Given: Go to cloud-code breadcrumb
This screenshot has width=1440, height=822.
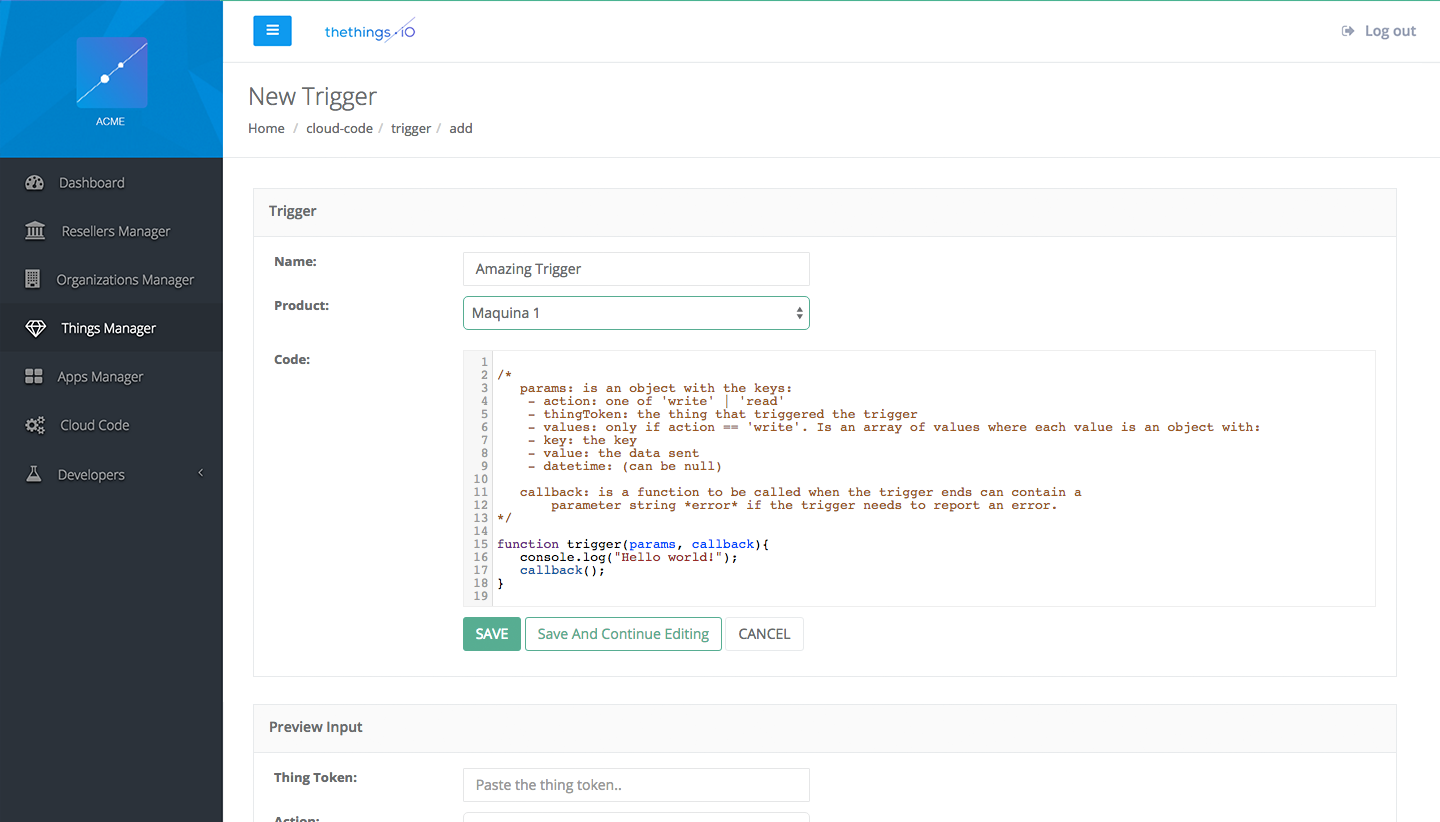Looking at the screenshot, I should pyautogui.click(x=339, y=128).
